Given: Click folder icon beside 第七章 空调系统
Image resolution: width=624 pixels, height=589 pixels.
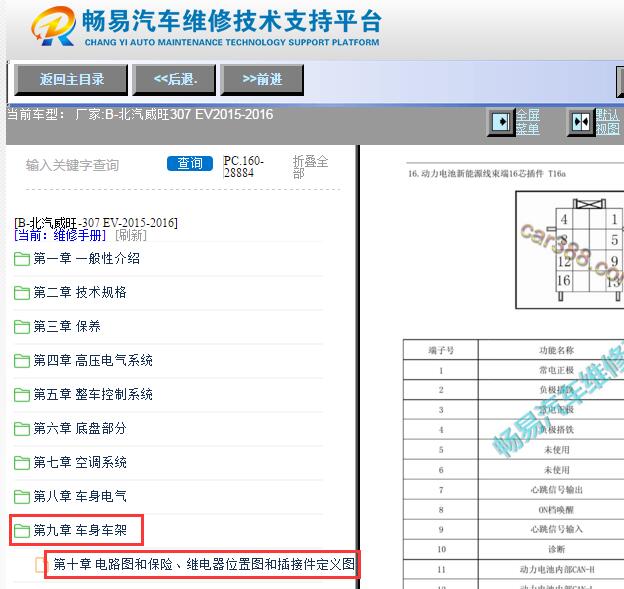Looking at the screenshot, I should [21, 463].
